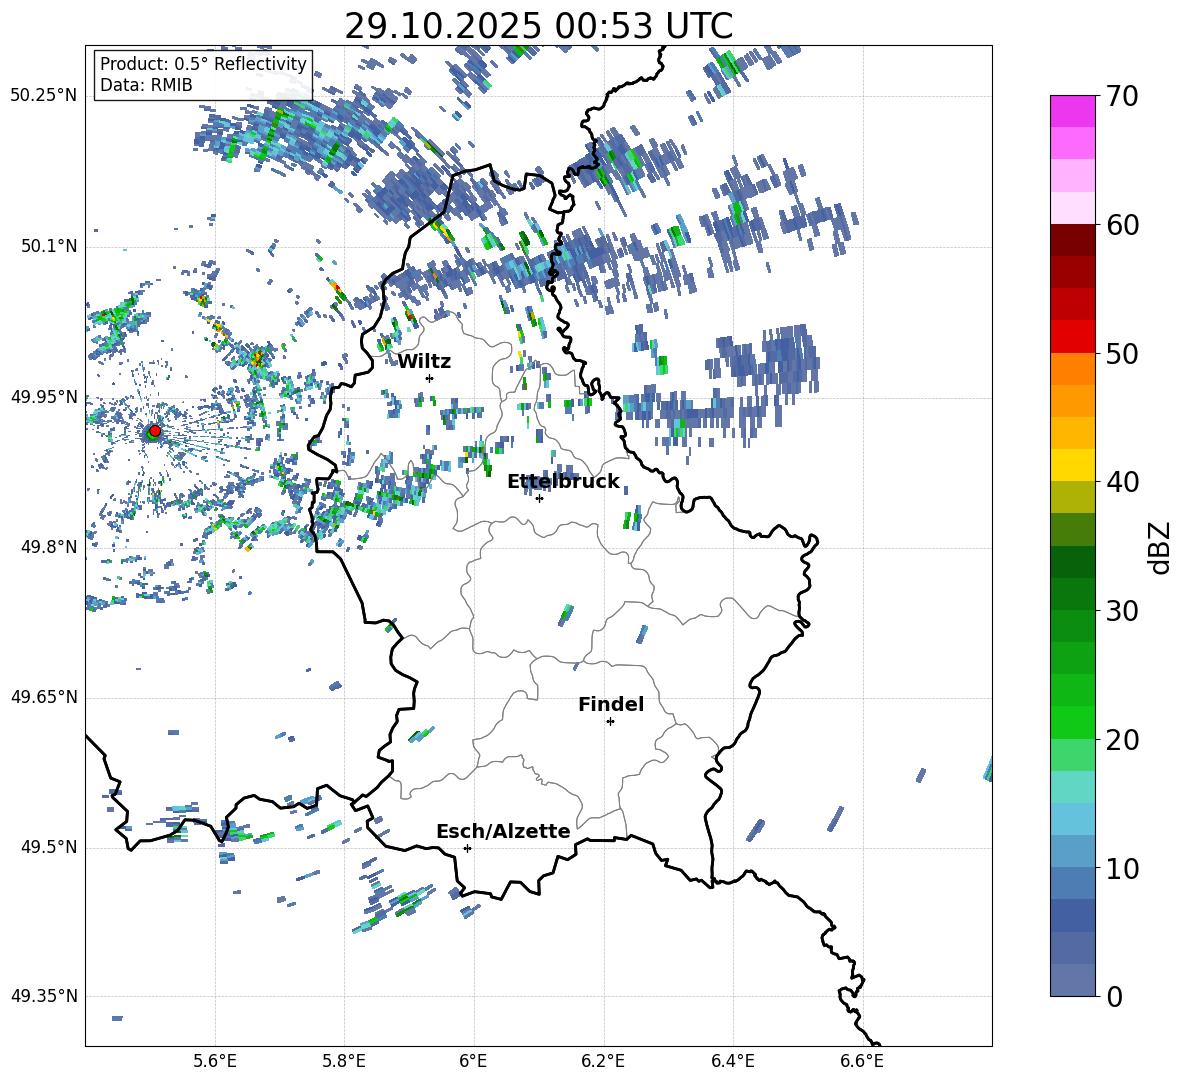Click the 50.1°N latitude label
The width and height of the screenshot is (1184, 1081).
pos(48,247)
